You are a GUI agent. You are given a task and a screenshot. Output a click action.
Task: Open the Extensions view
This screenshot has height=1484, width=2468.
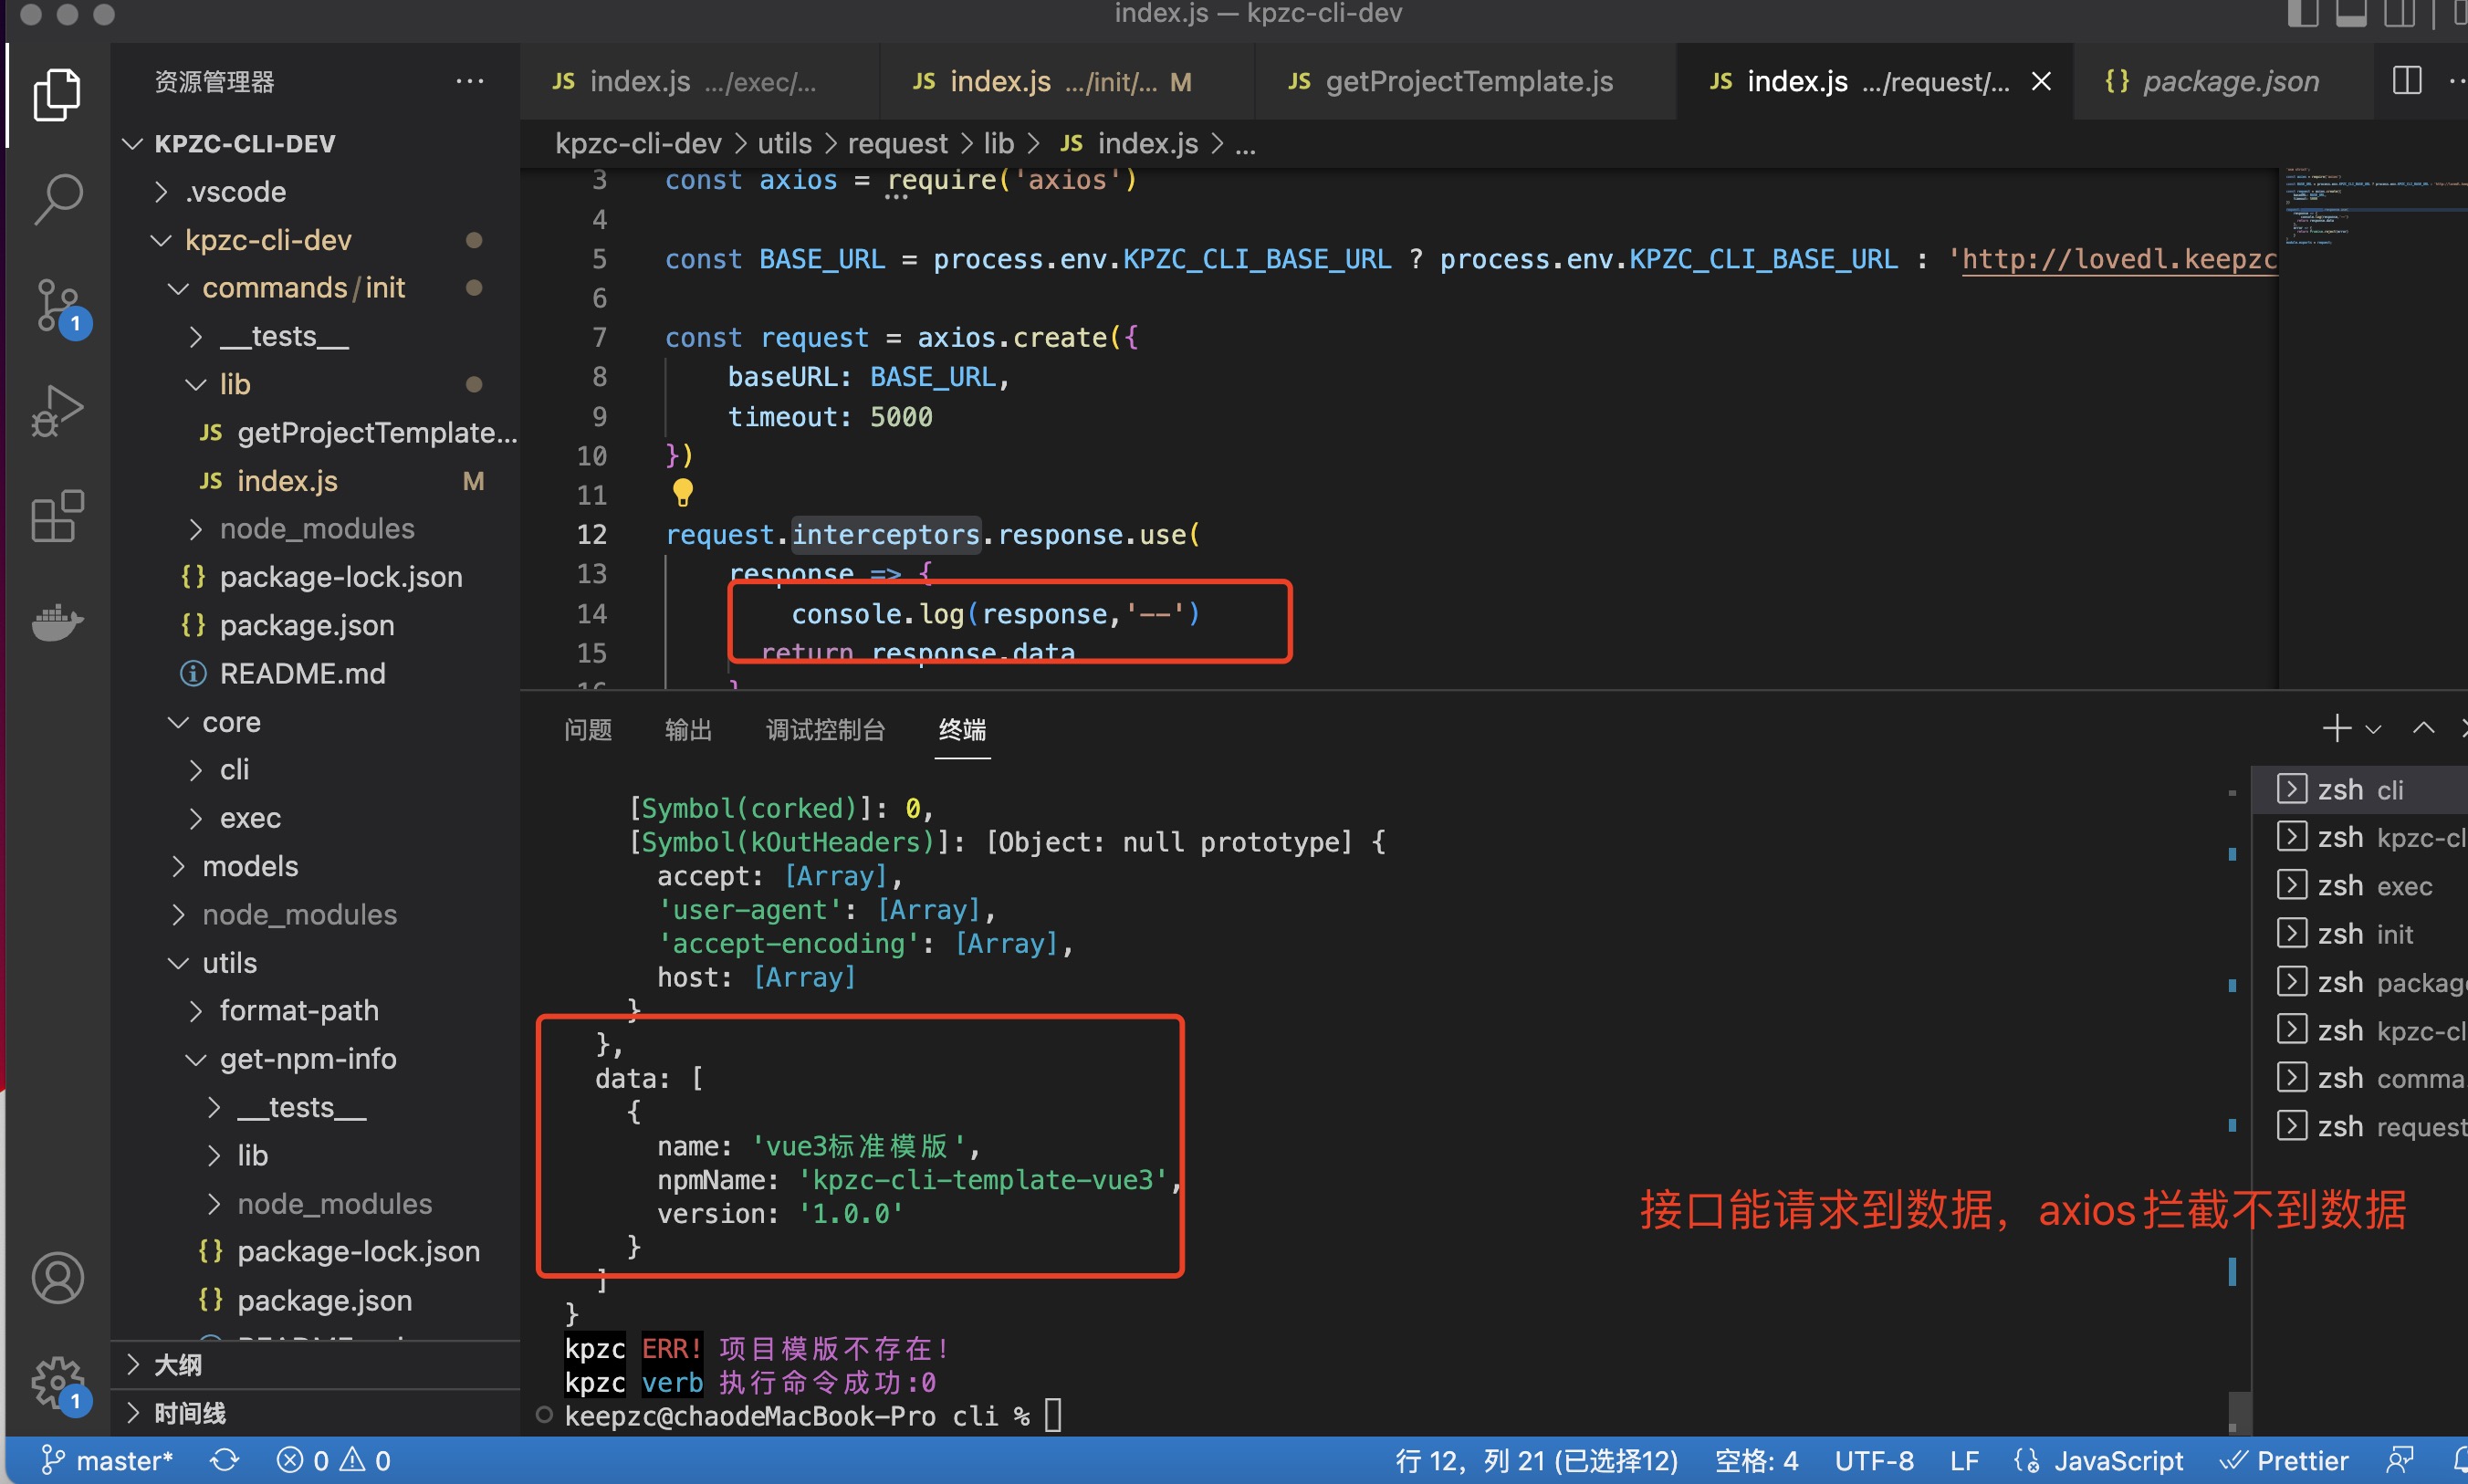click(57, 516)
